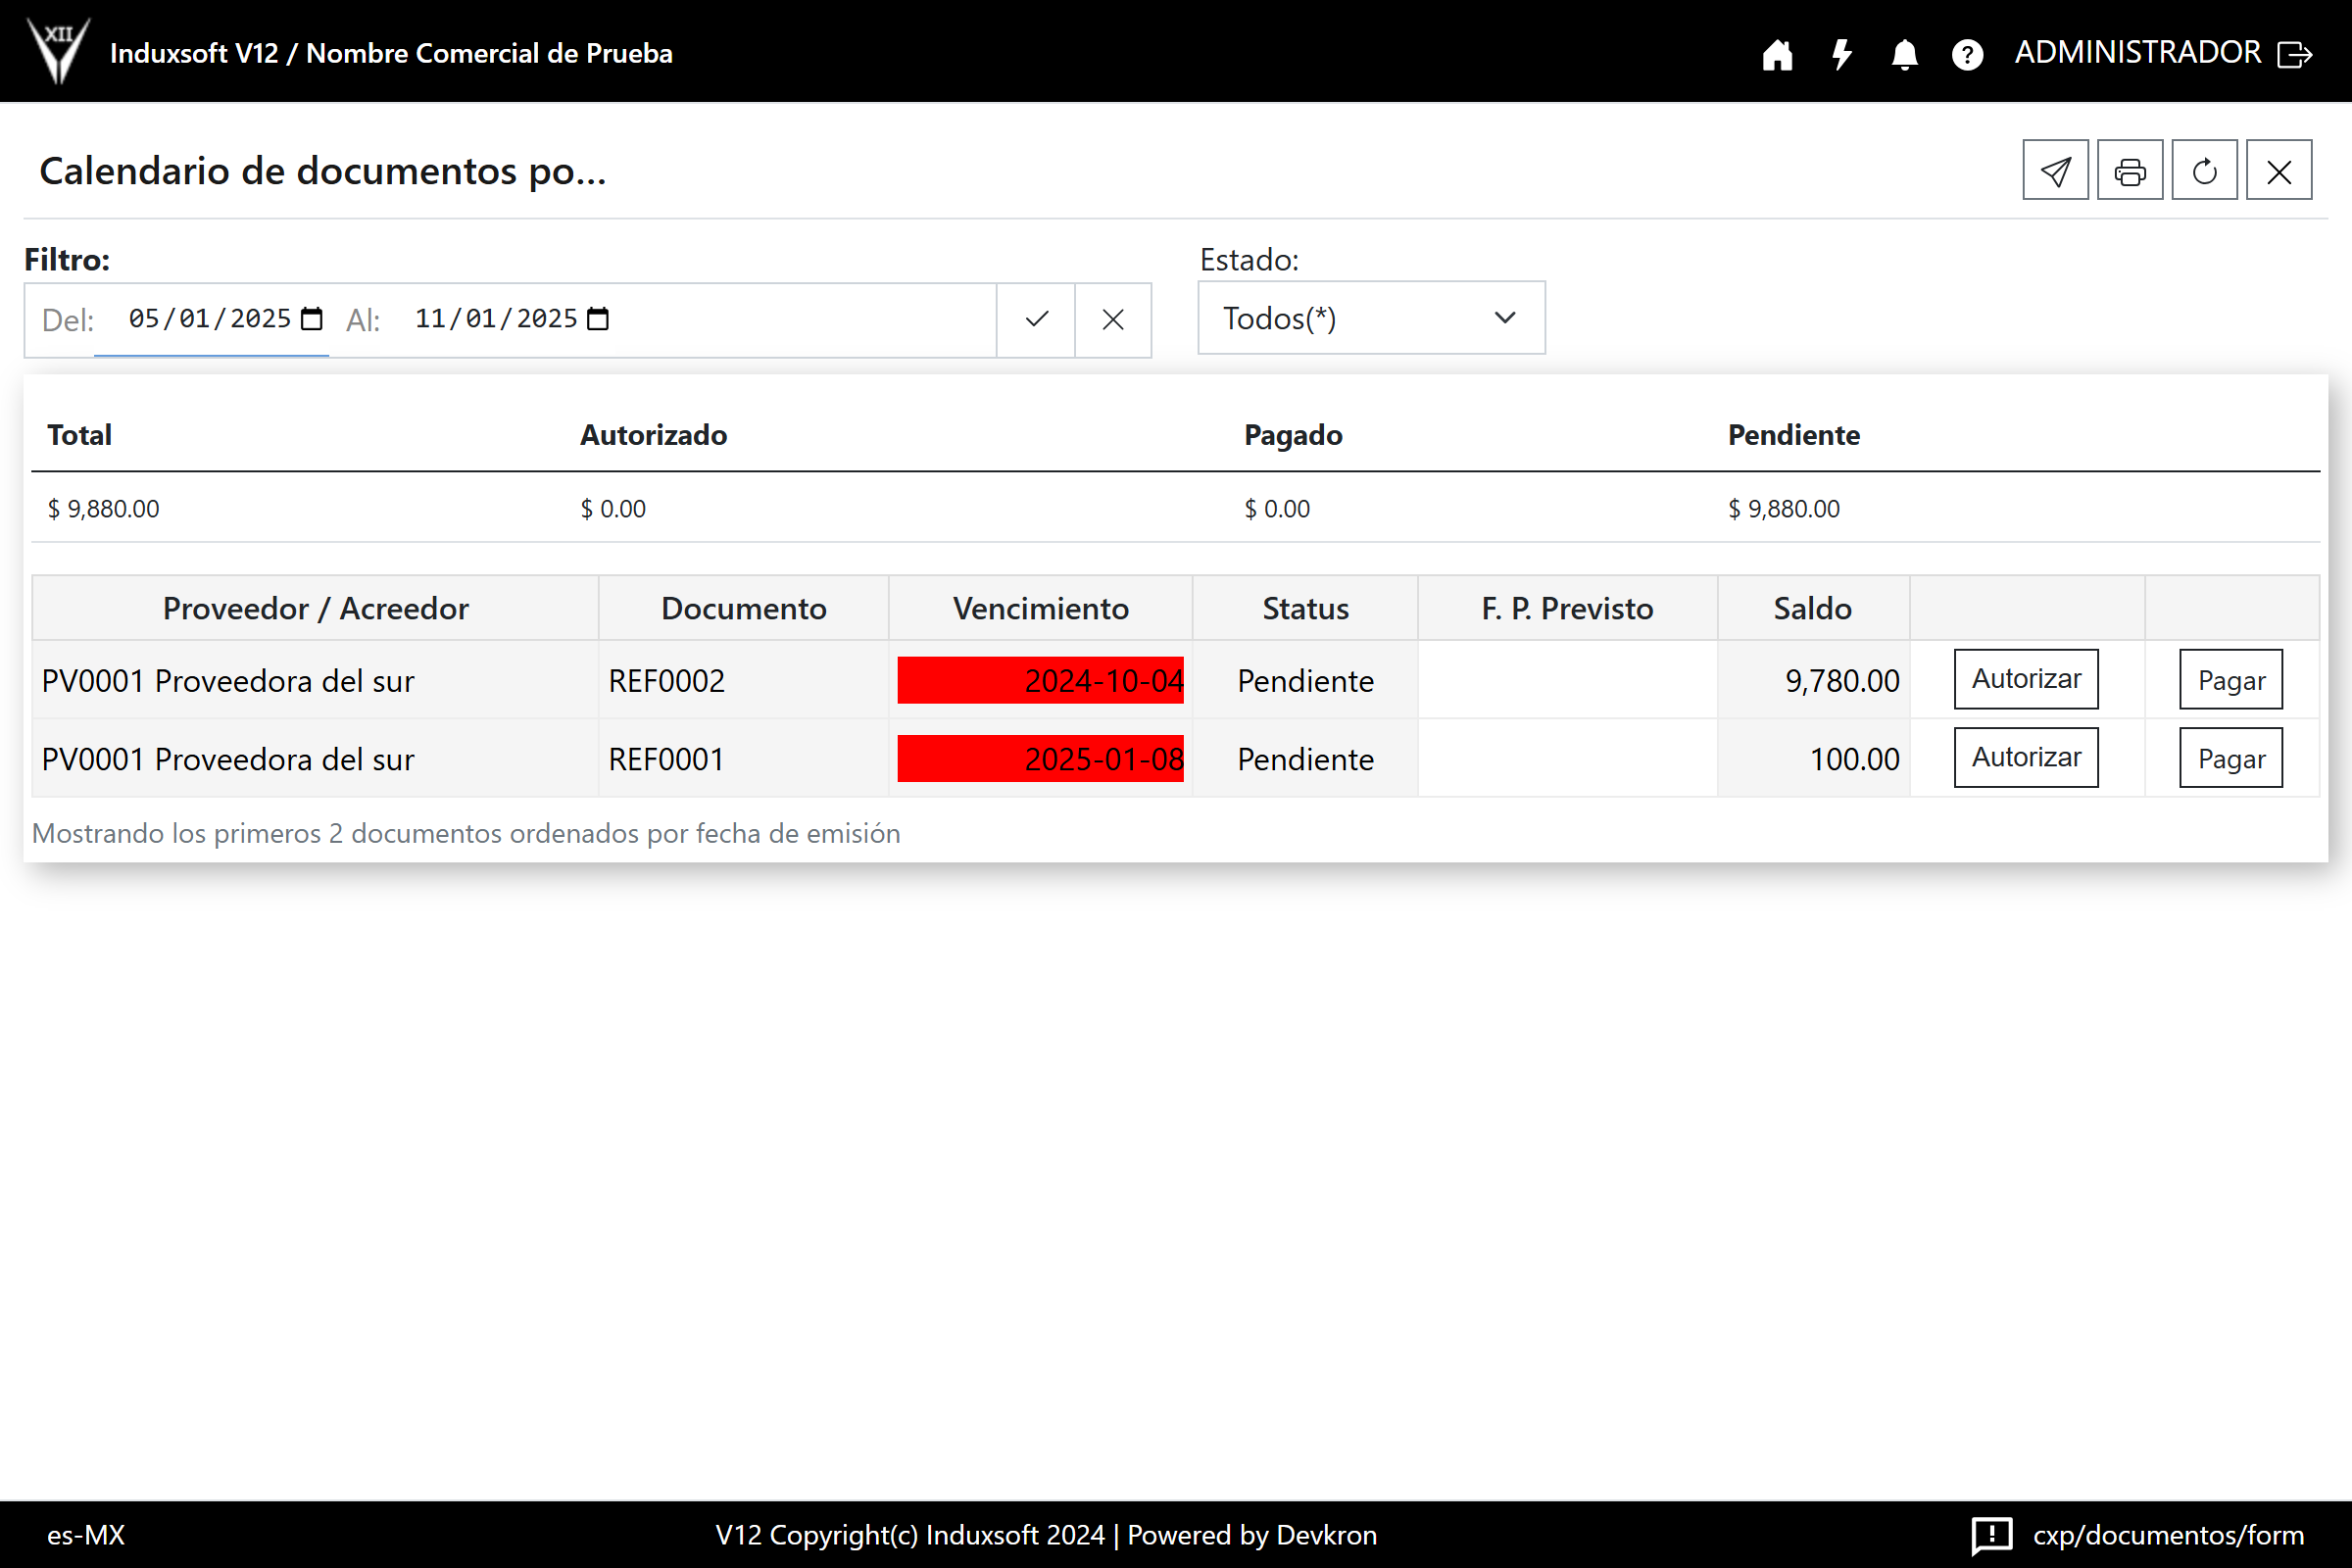Open notifications bell icon
This screenshot has height=1568, width=2352.
1904,54
